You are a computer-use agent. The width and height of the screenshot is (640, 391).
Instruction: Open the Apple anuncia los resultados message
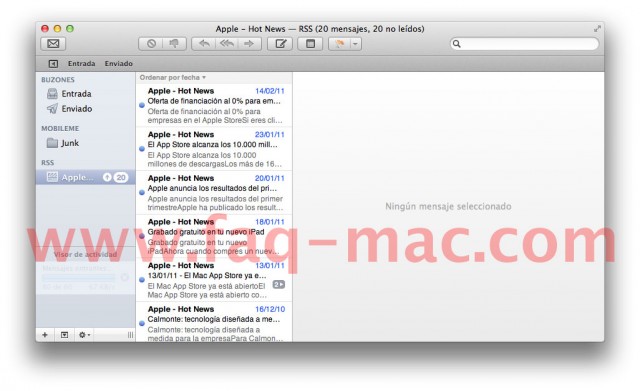point(214,193)
